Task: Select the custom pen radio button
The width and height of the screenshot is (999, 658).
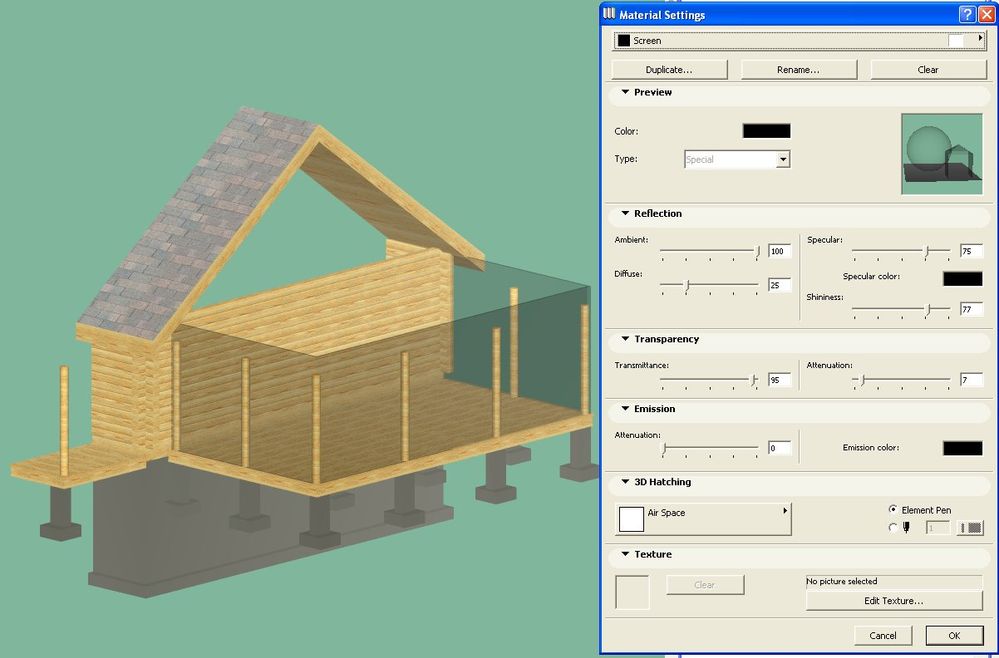Action: coord(893,527)
